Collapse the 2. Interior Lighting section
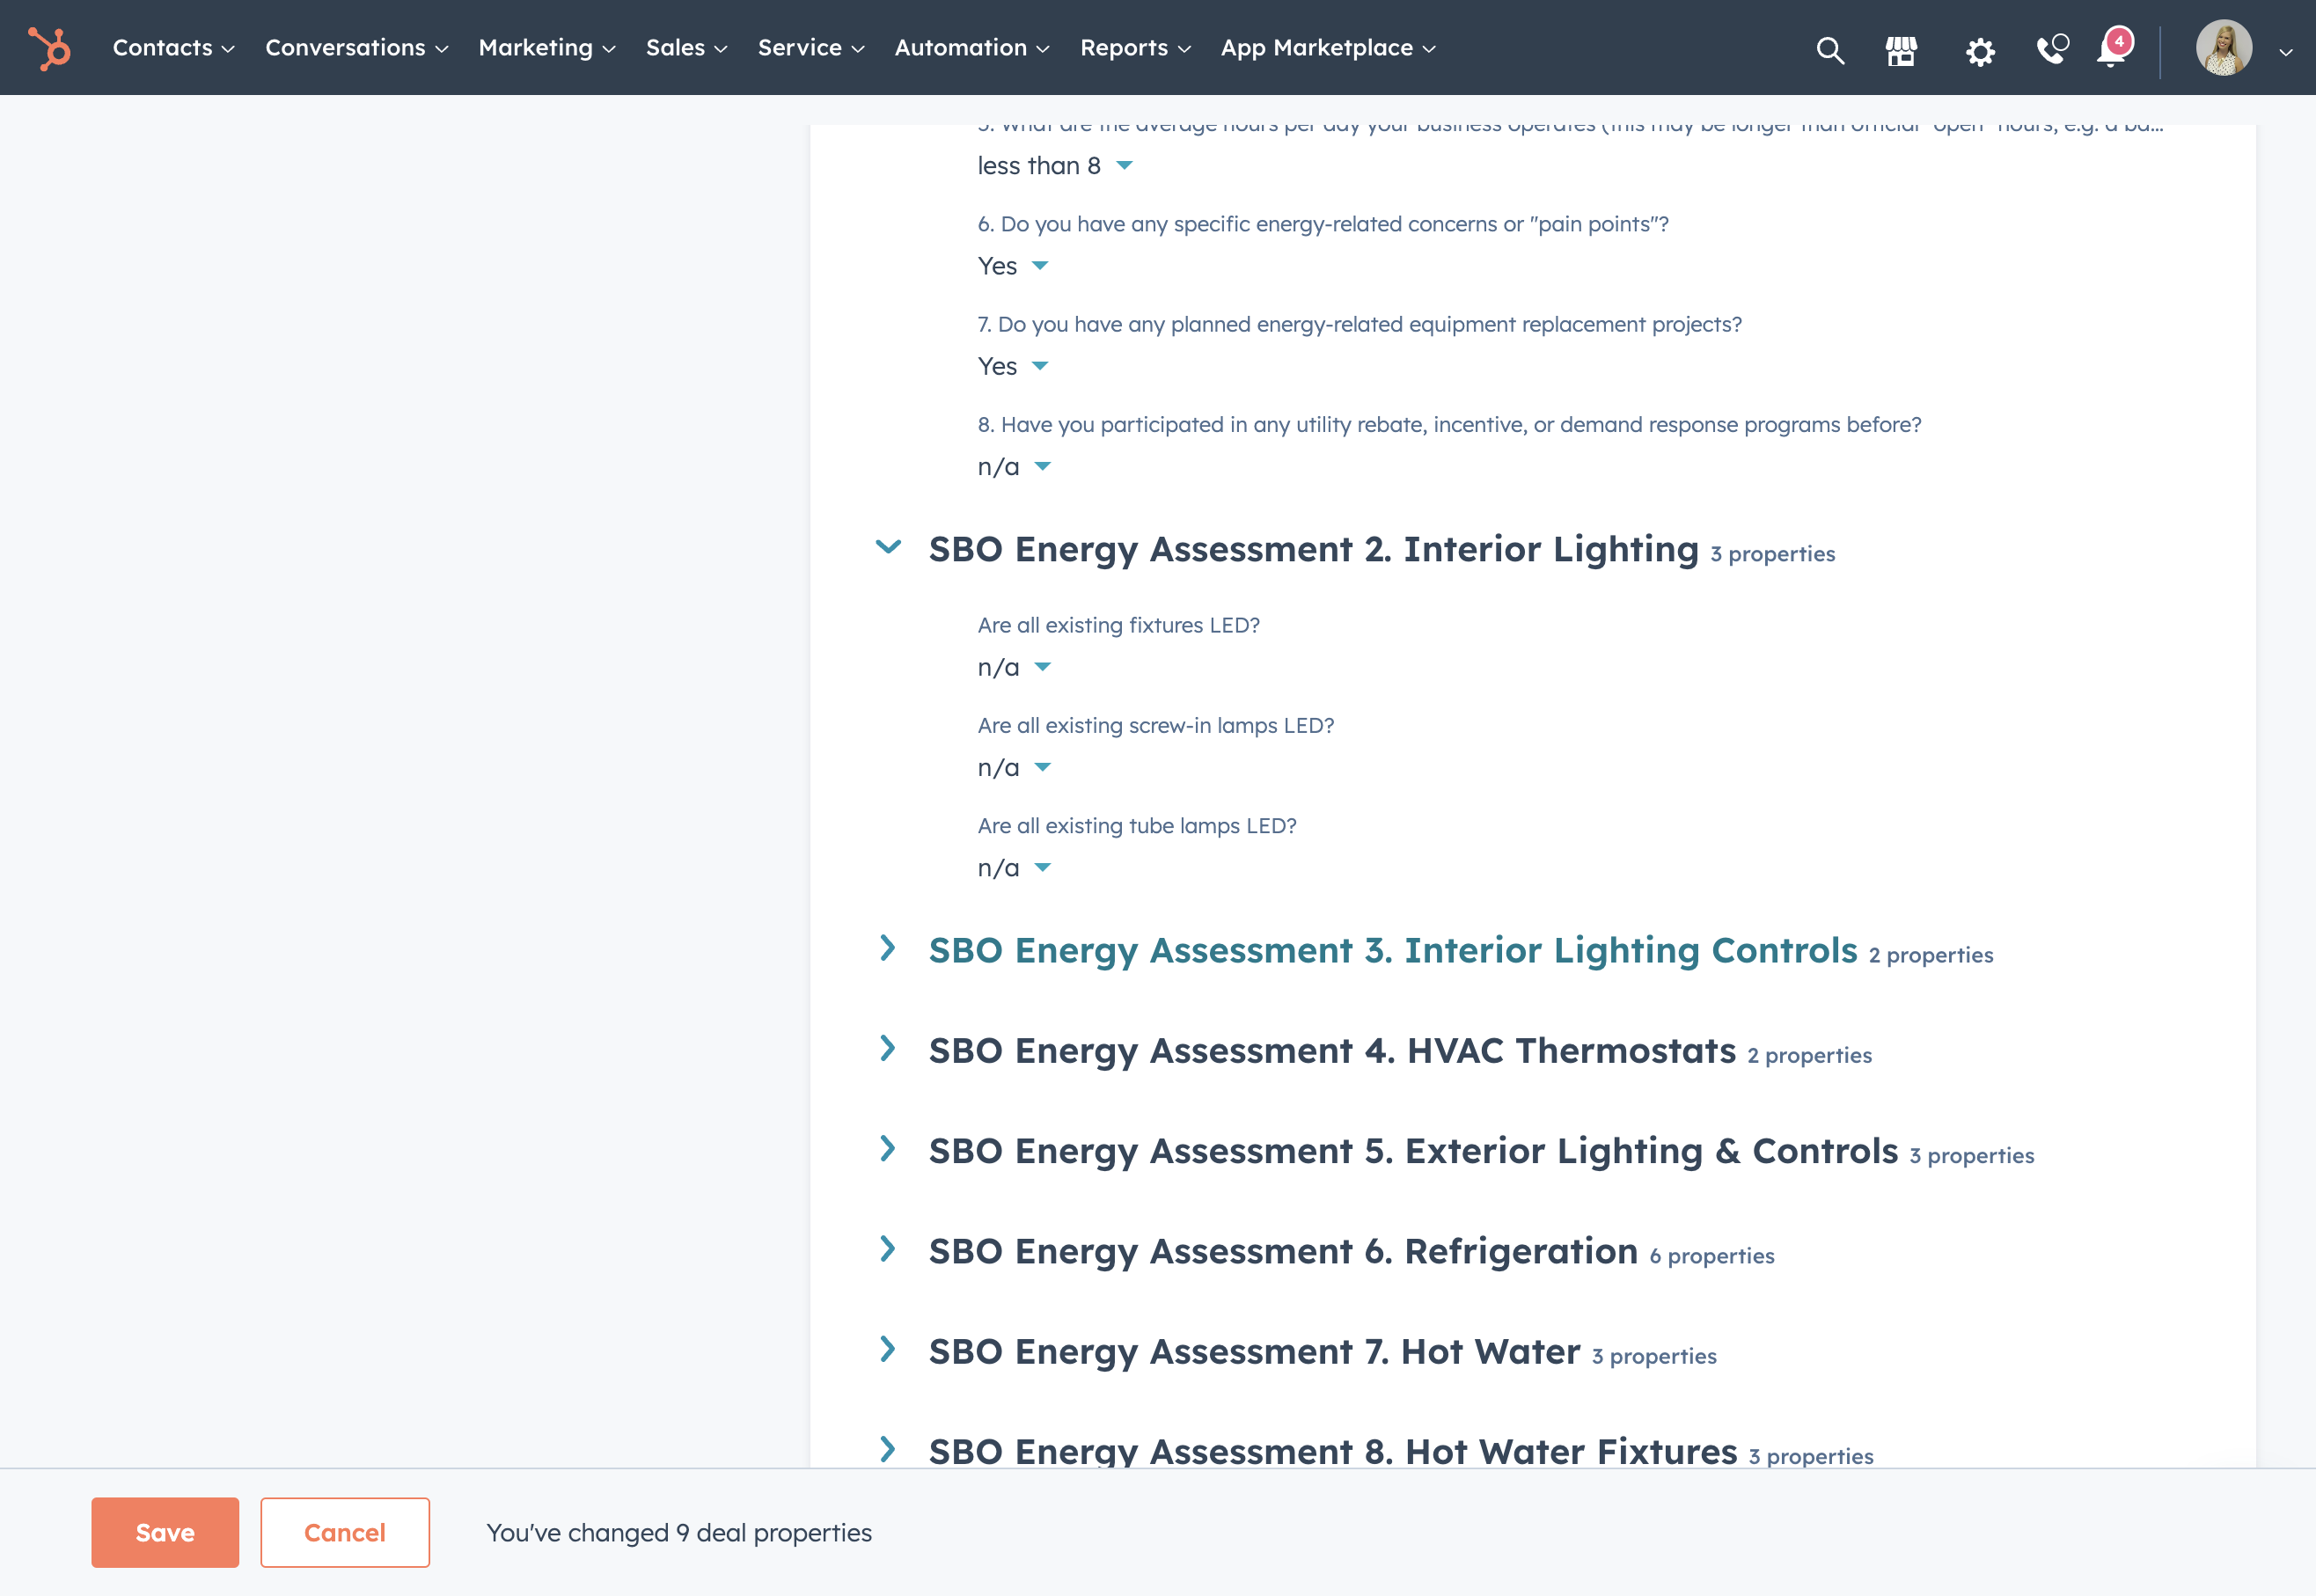This screenshot has width=2316, height=1596. (888, 547)
